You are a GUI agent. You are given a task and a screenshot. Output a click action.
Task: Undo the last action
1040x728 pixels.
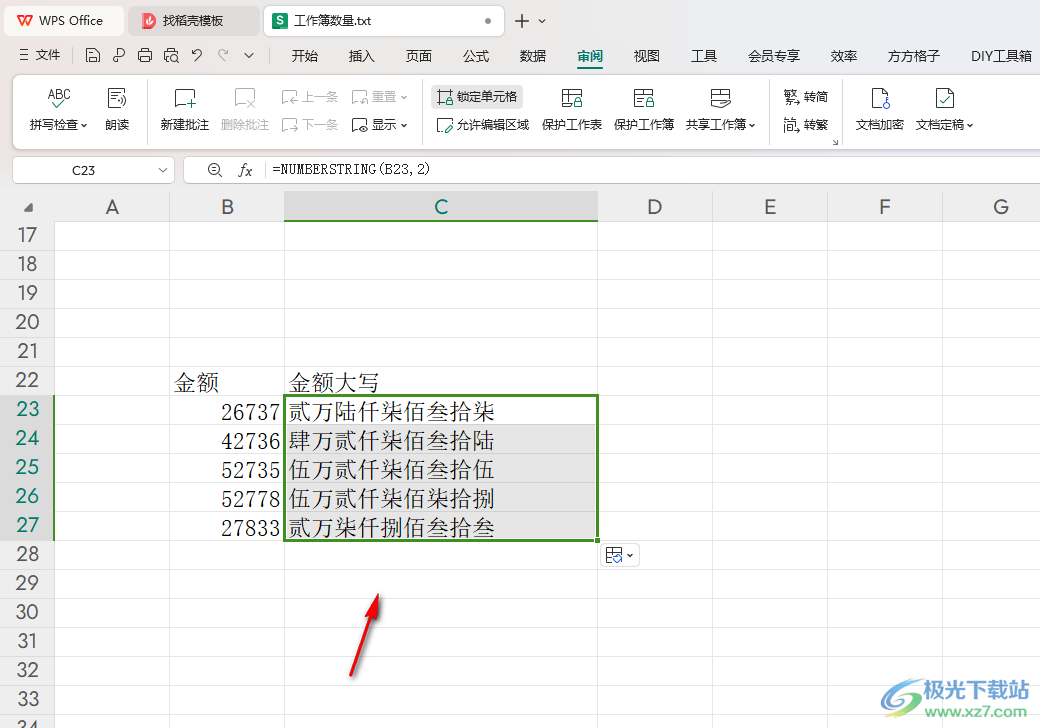(x=197, y=56)
